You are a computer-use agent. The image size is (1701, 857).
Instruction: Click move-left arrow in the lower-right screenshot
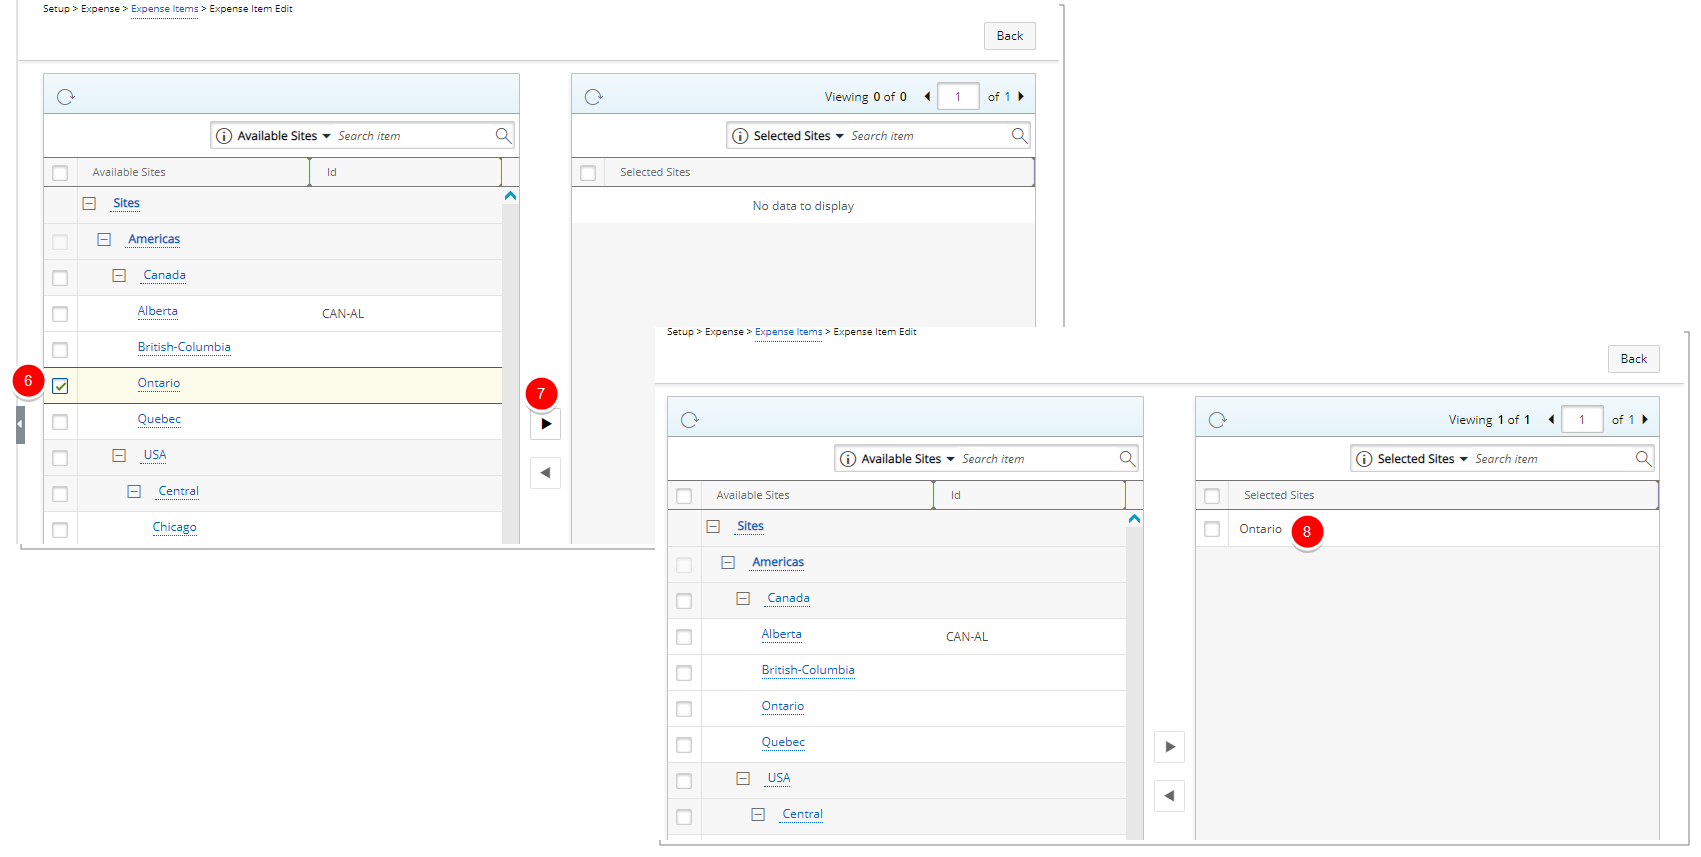point(1169,796)
